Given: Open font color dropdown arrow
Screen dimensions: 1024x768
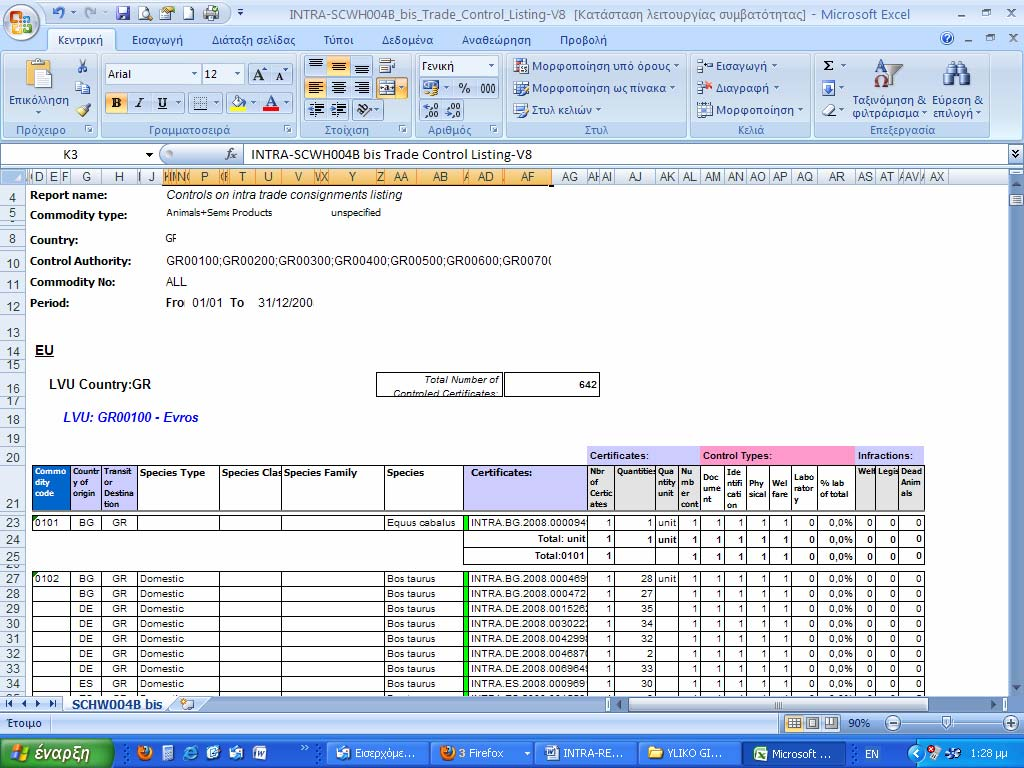Looking at the screenshot, I should coord(286,103).
